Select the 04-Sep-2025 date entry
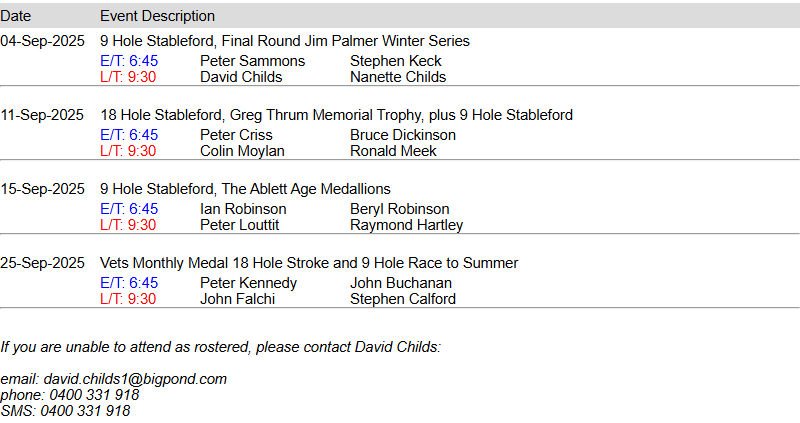This screenshot has height=423, width=800. point(42,41)
